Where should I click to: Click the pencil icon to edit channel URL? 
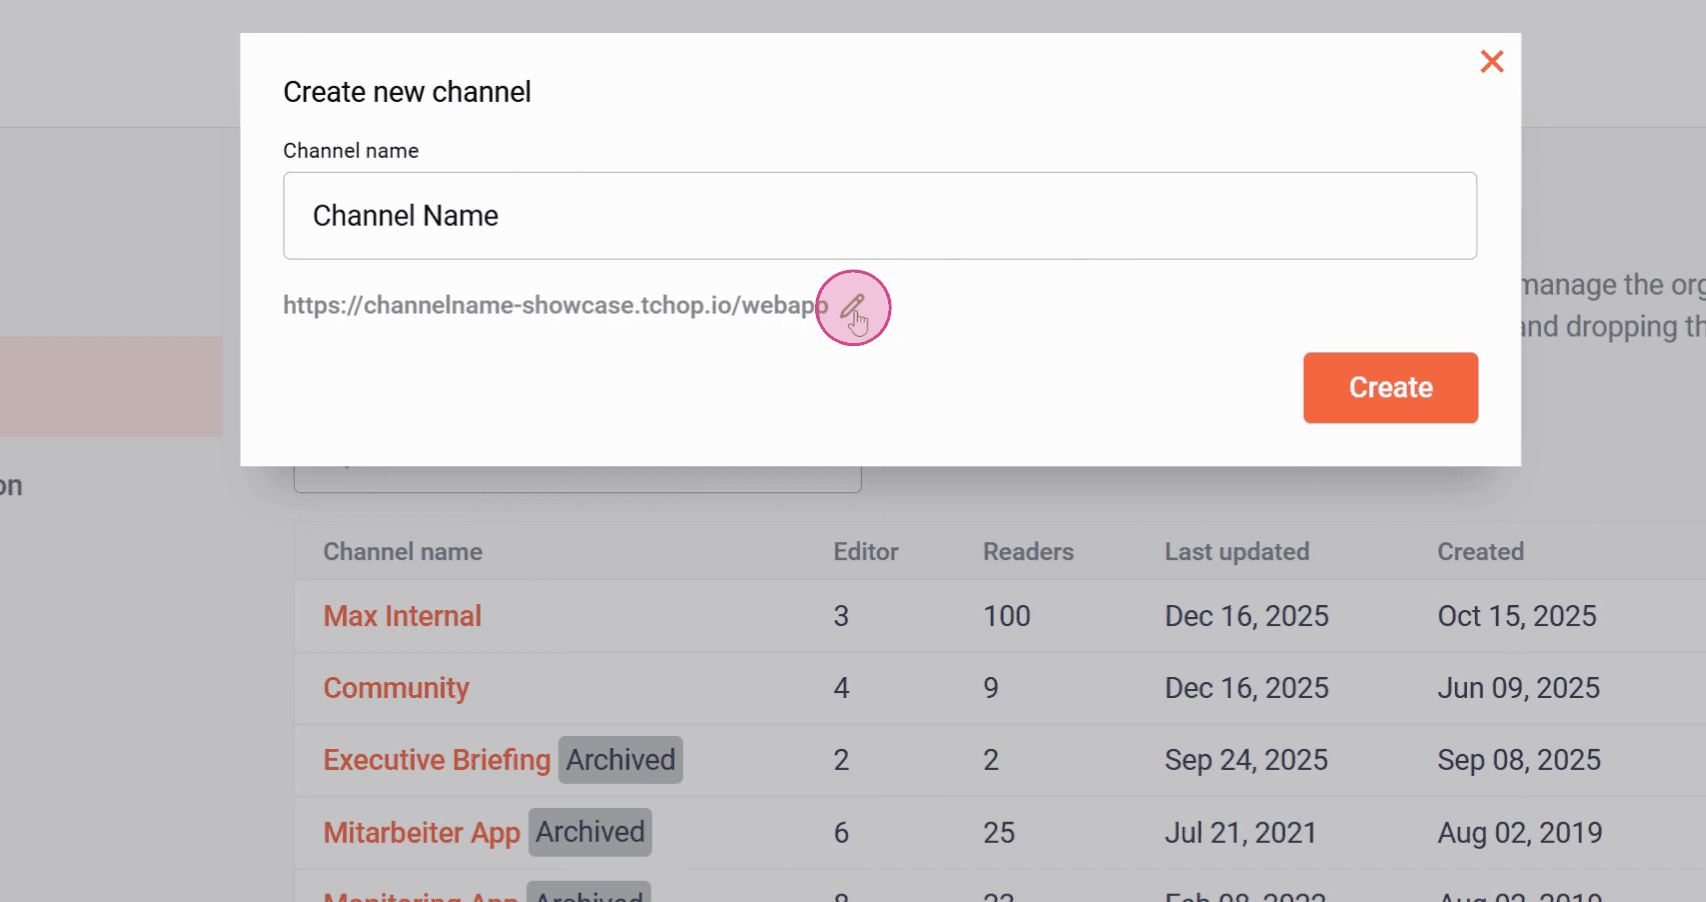tap(852, 306)
